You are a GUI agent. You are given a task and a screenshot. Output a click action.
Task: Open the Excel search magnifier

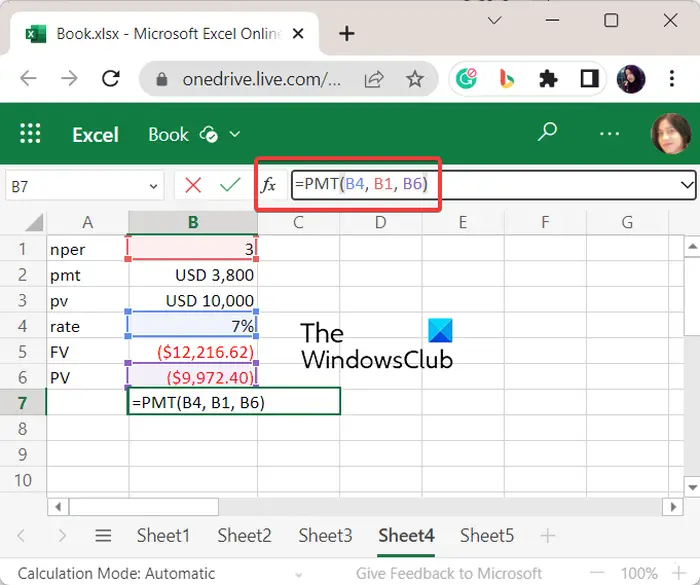547,132
